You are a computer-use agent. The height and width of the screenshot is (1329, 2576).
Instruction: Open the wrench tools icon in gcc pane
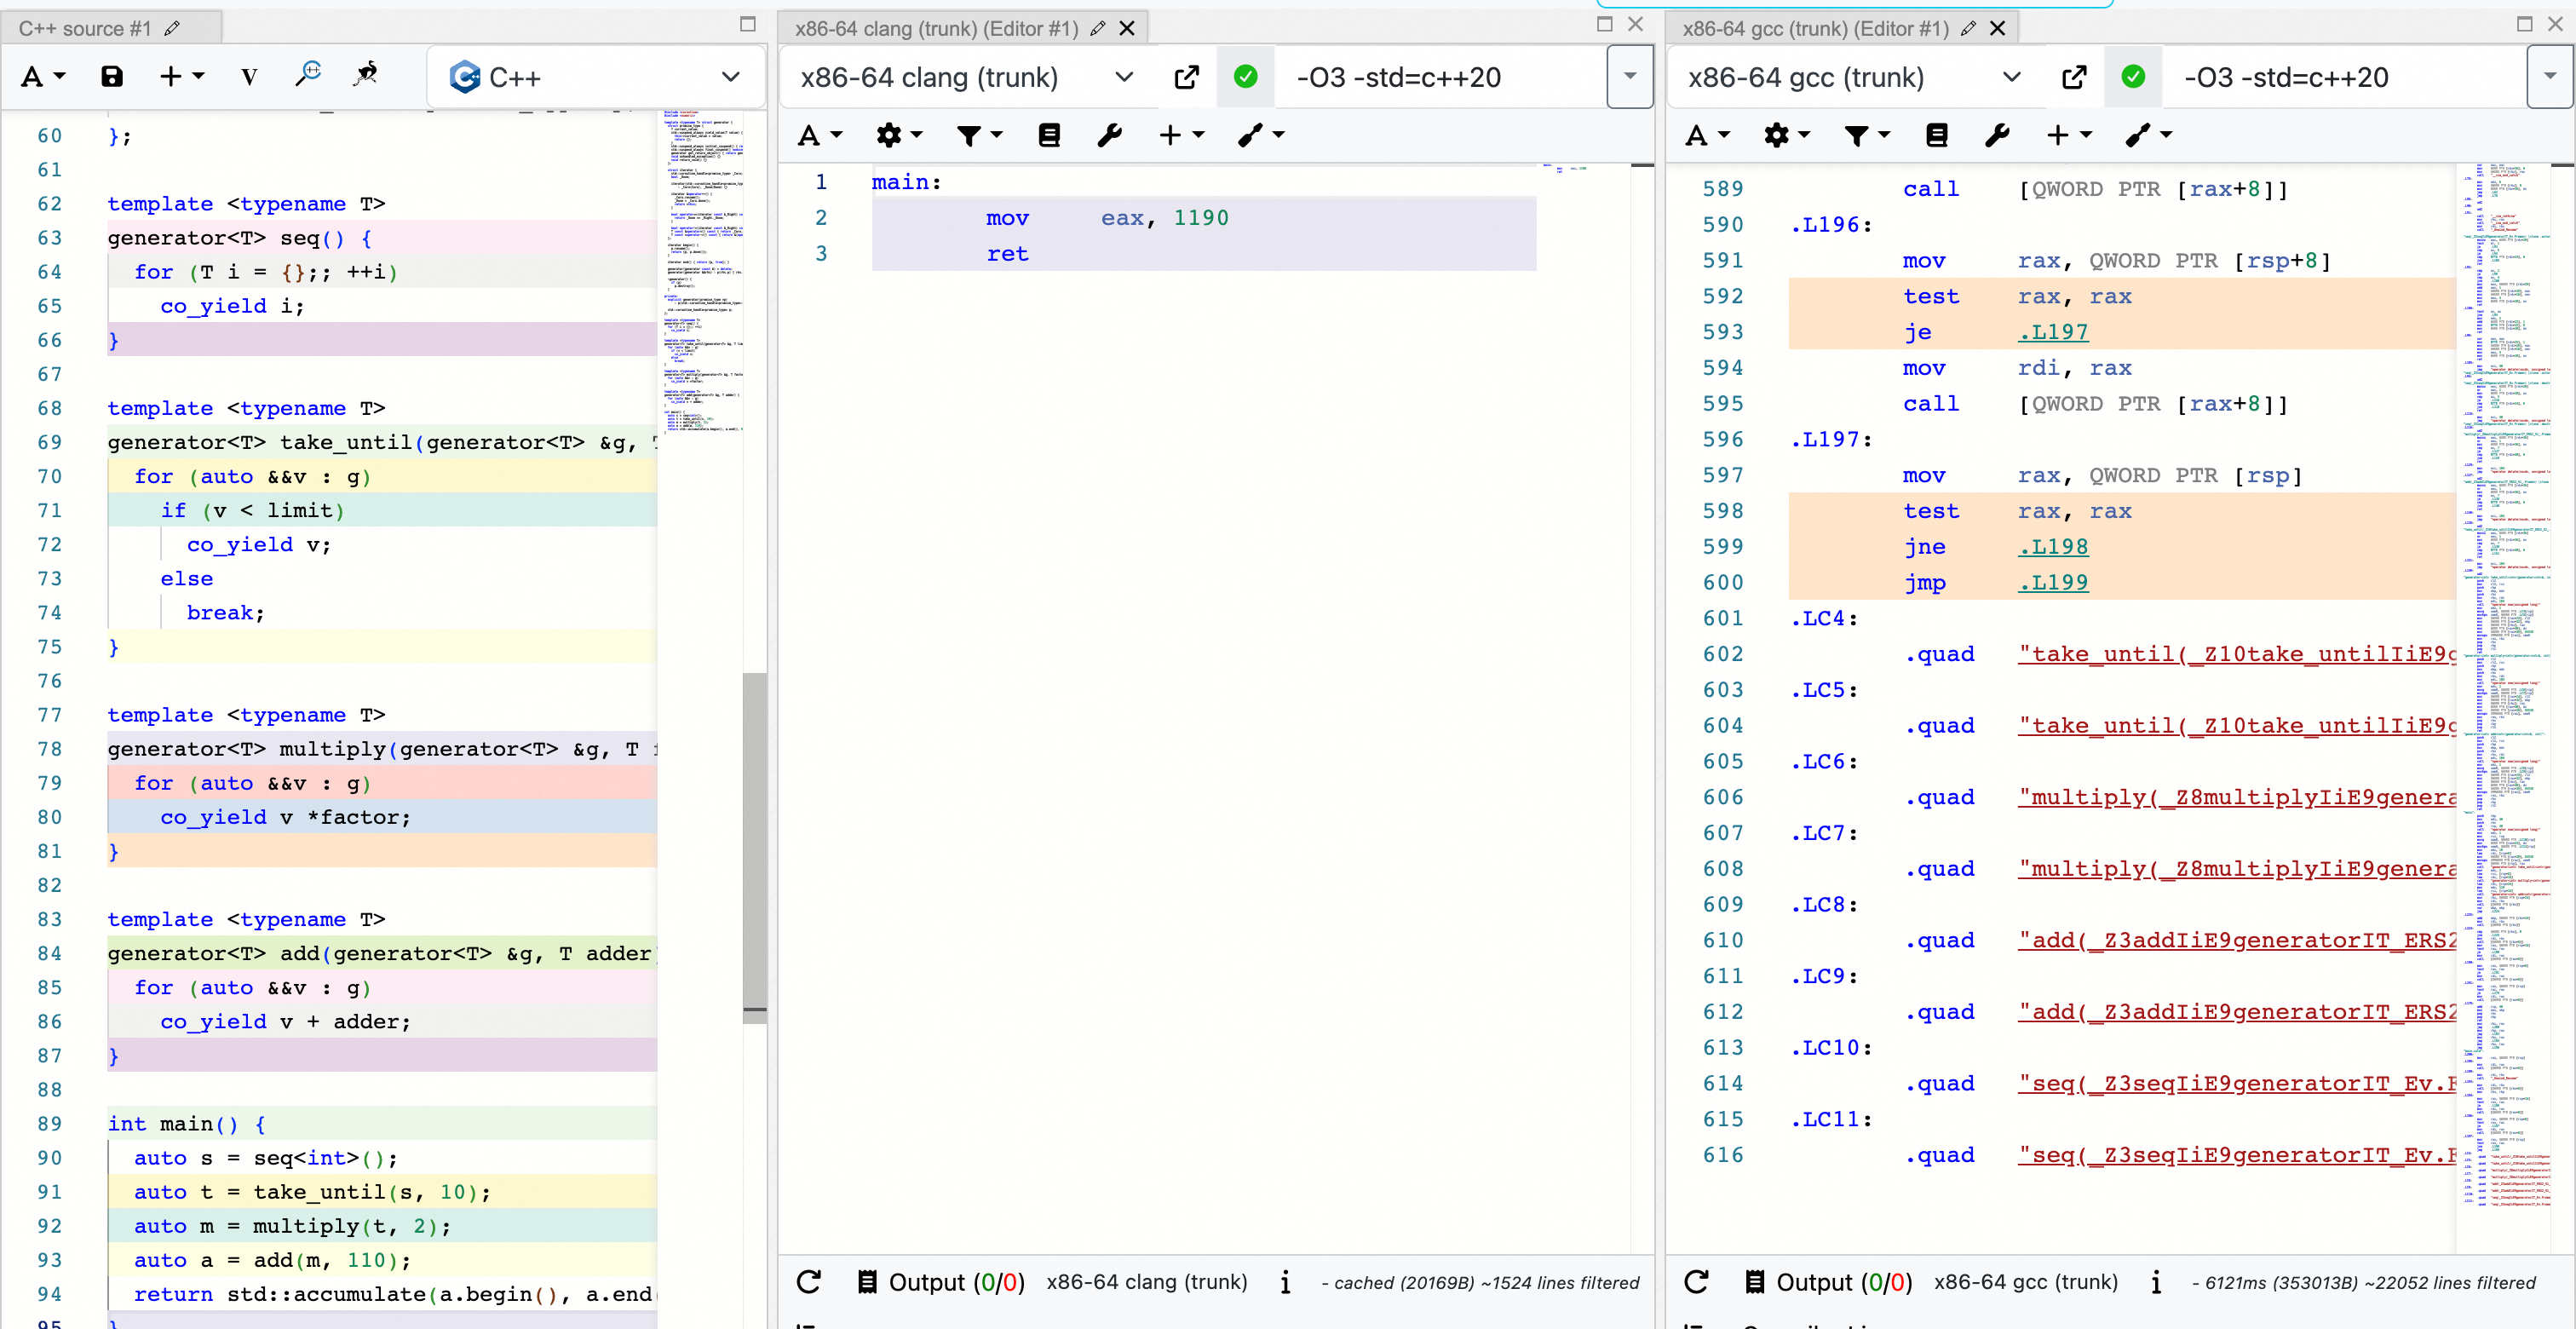click(x=1996, y=135)
